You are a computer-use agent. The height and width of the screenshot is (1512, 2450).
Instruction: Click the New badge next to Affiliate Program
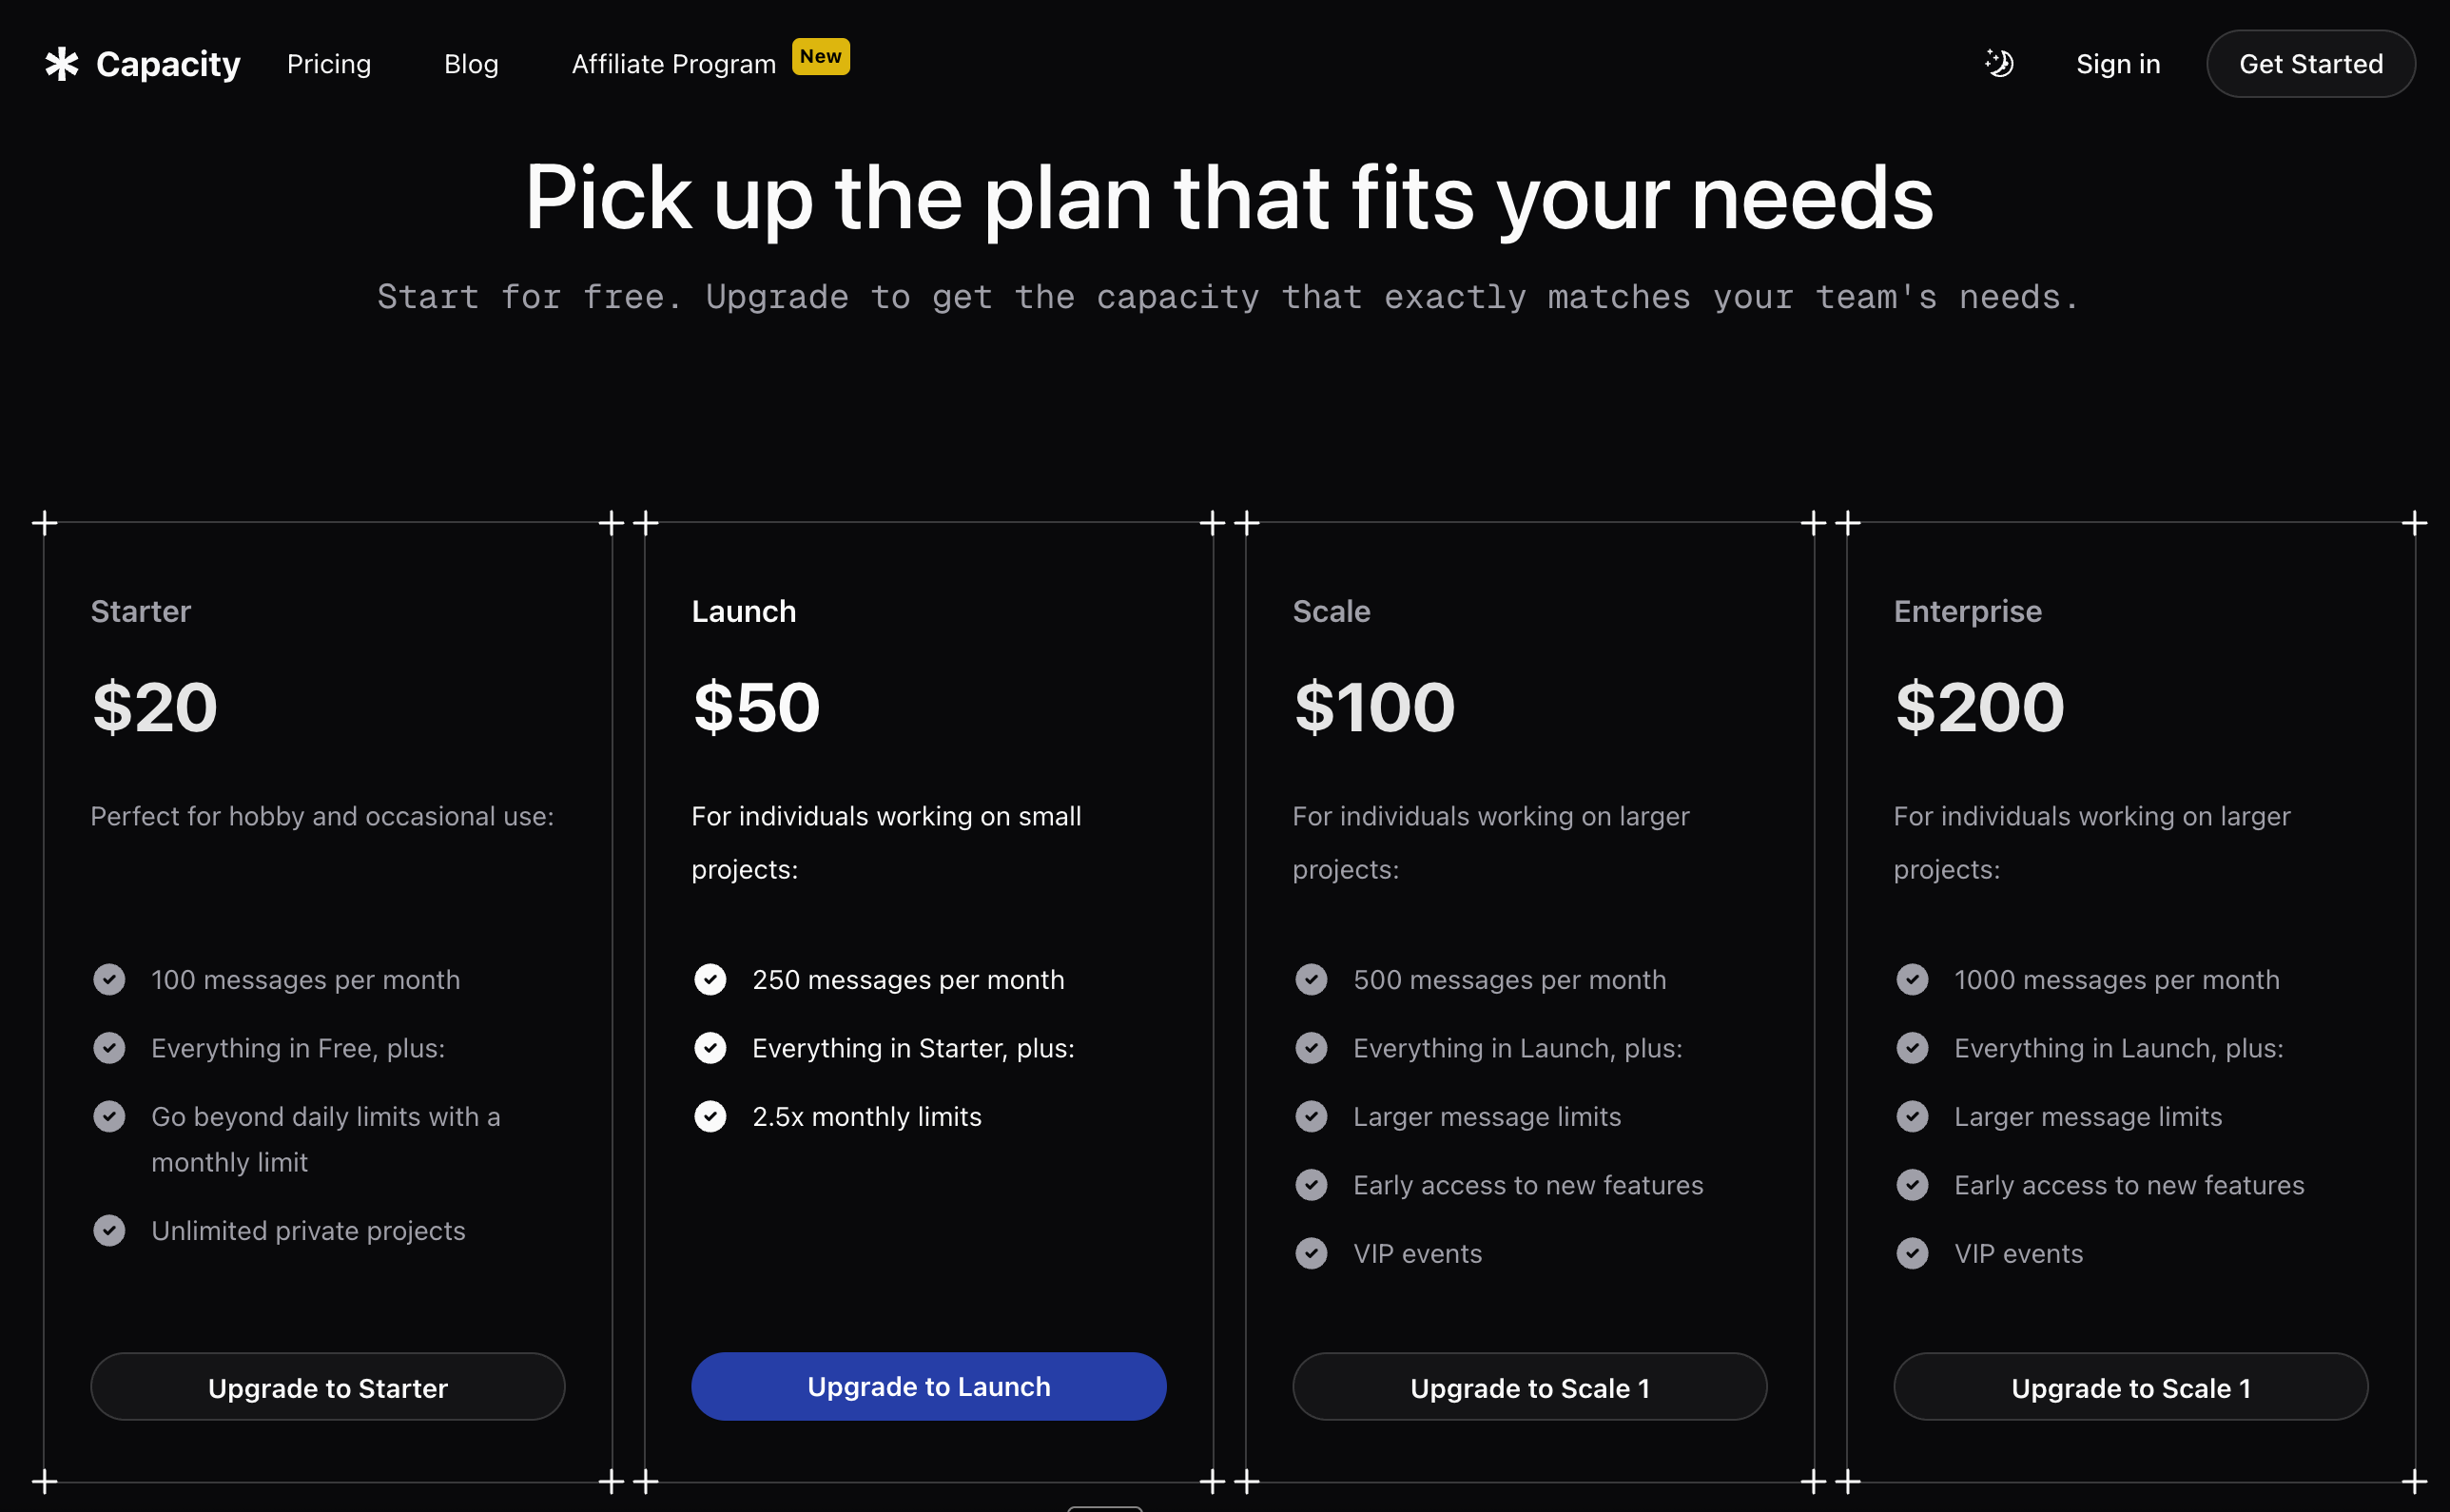821,56
